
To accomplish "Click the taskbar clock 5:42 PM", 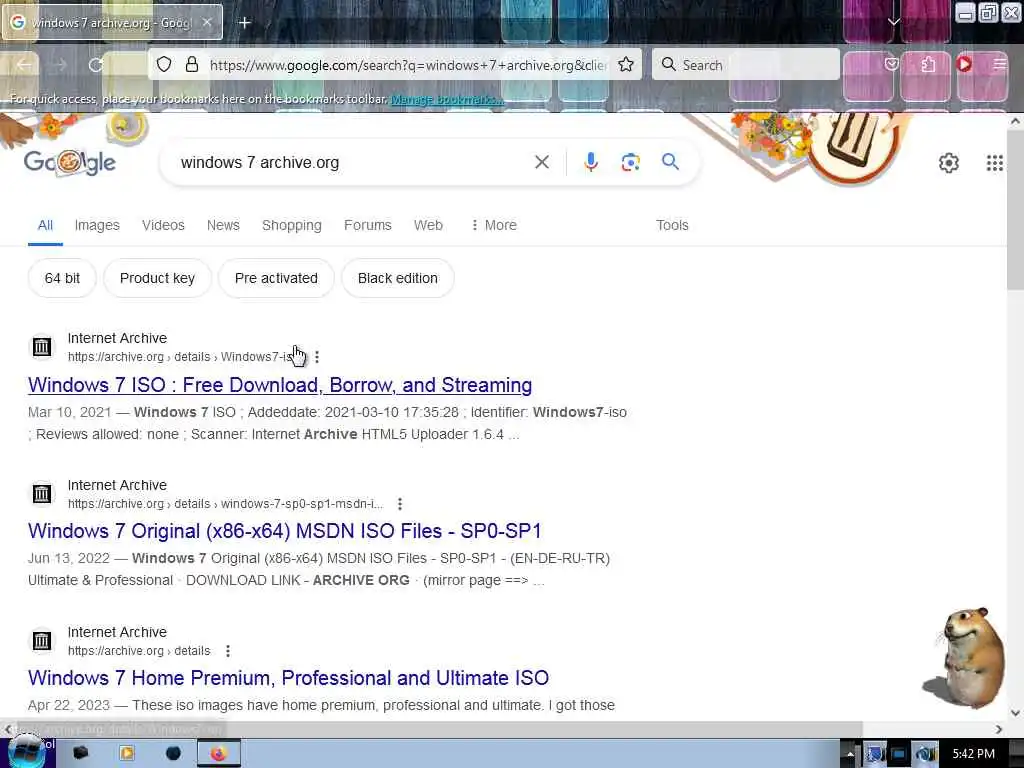I will pos(974,754).
